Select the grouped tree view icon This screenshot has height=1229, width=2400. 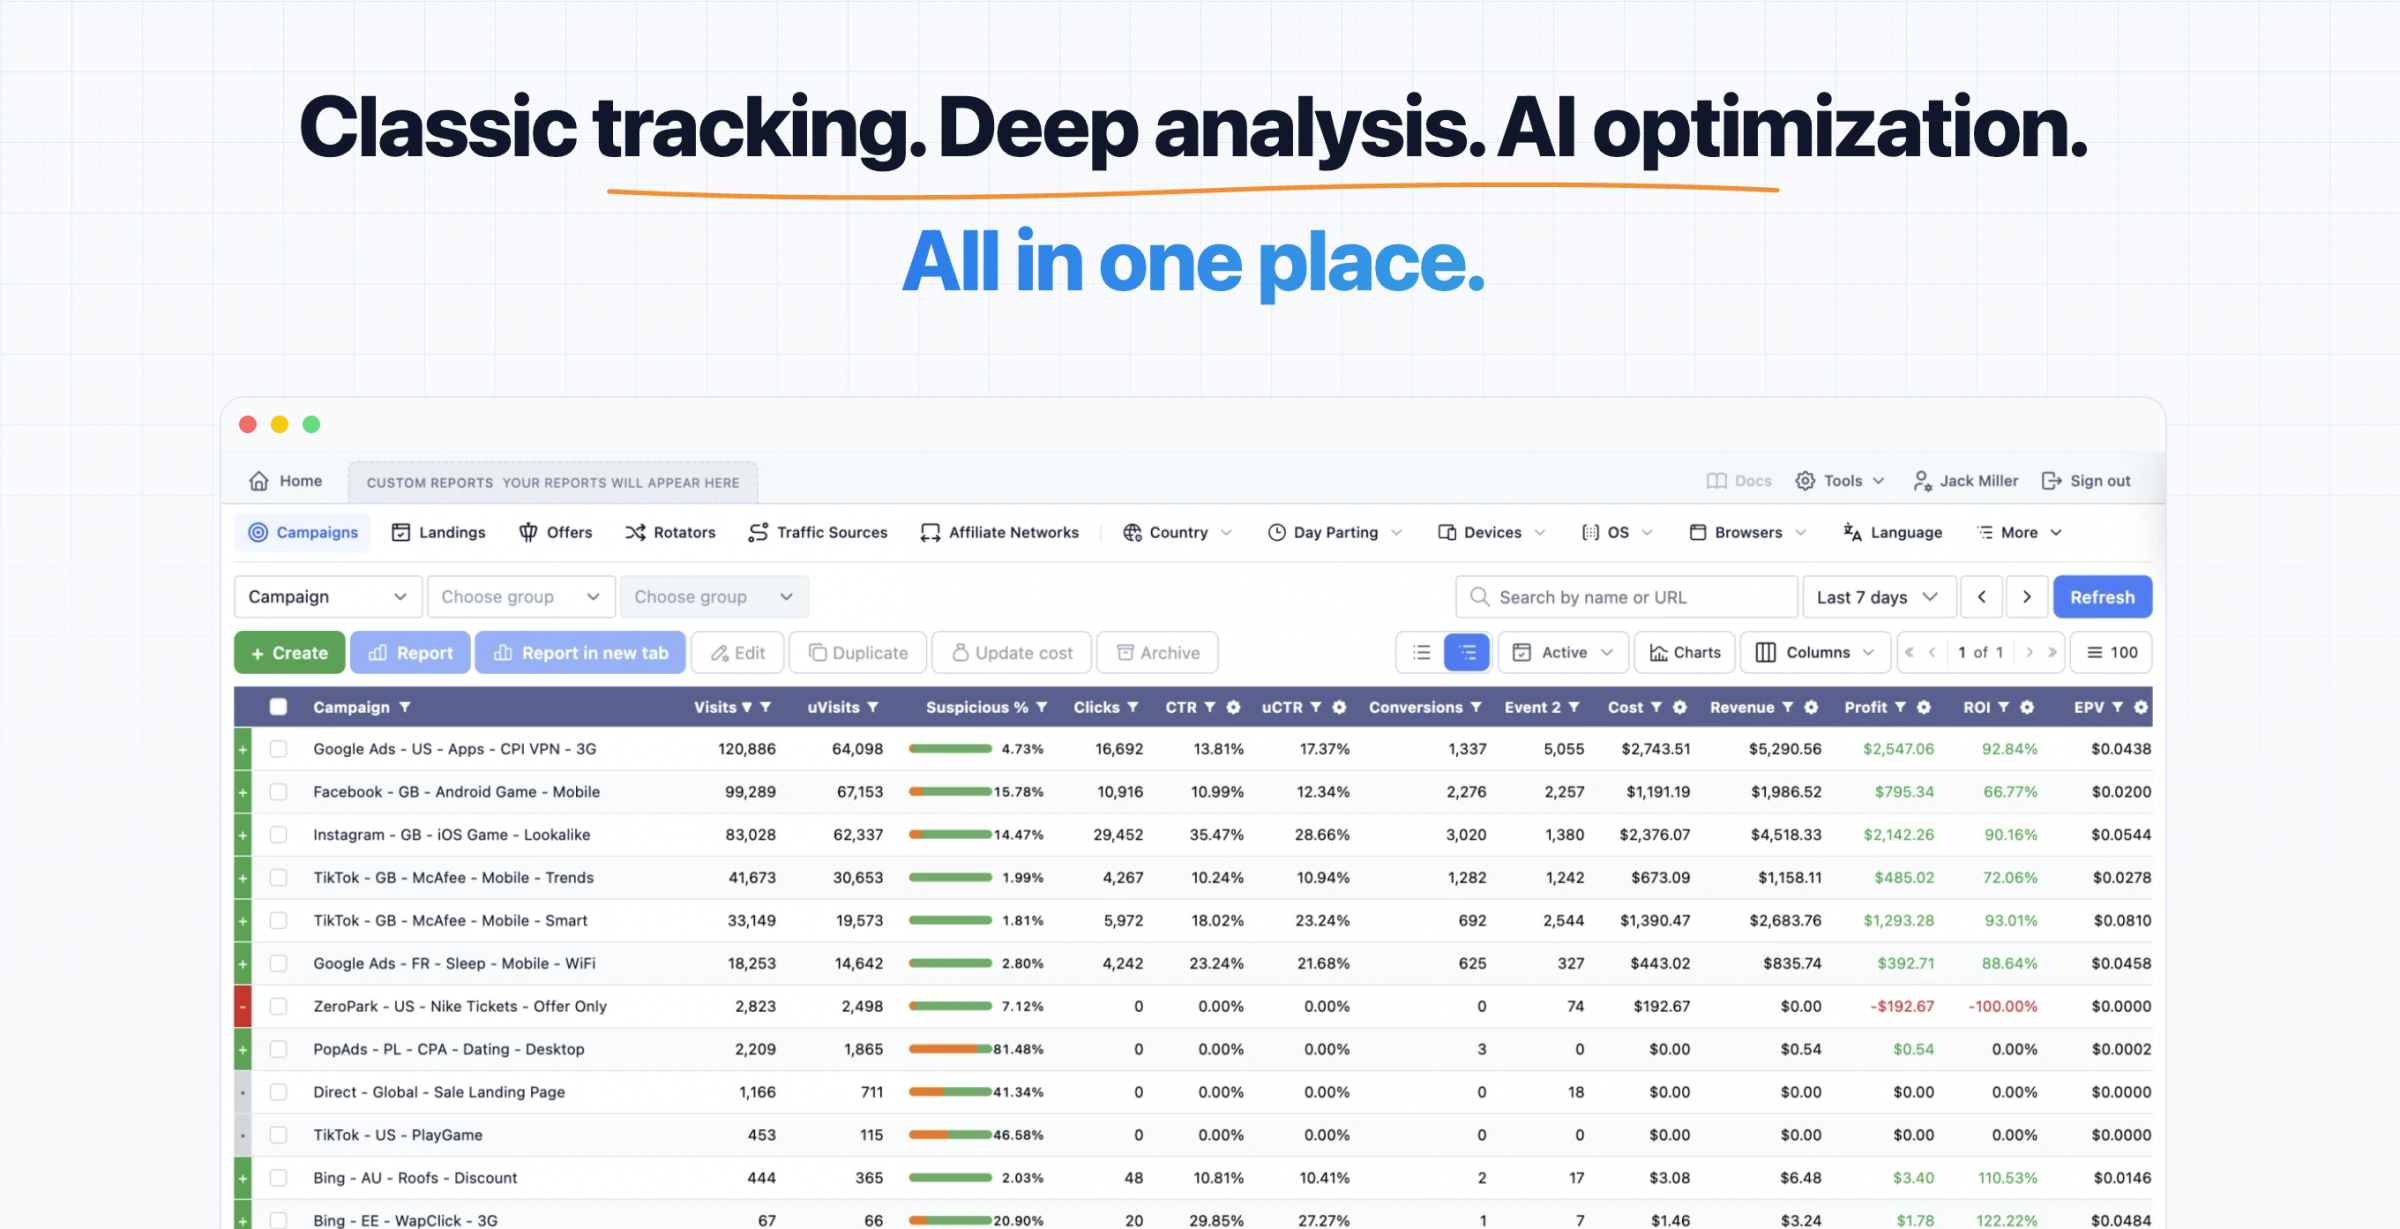coord(1467,652)
